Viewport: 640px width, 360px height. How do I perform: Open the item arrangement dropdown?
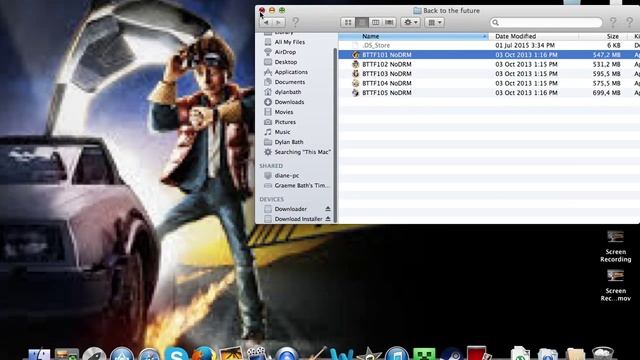434,22
